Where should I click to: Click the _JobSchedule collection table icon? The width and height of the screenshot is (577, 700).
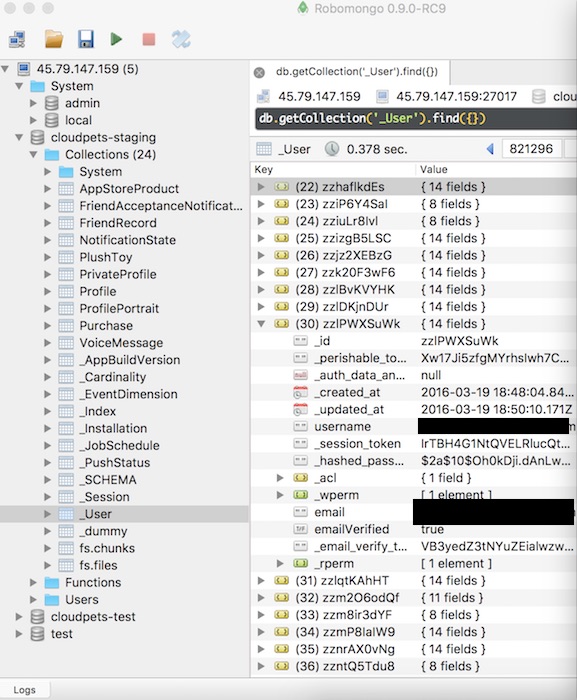tap(66, 446)
